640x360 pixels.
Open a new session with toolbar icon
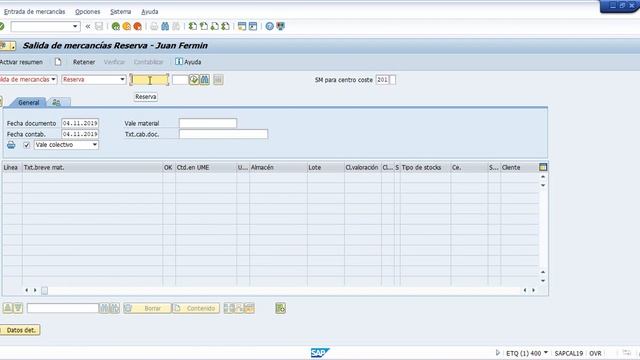[x=242, y=27]
